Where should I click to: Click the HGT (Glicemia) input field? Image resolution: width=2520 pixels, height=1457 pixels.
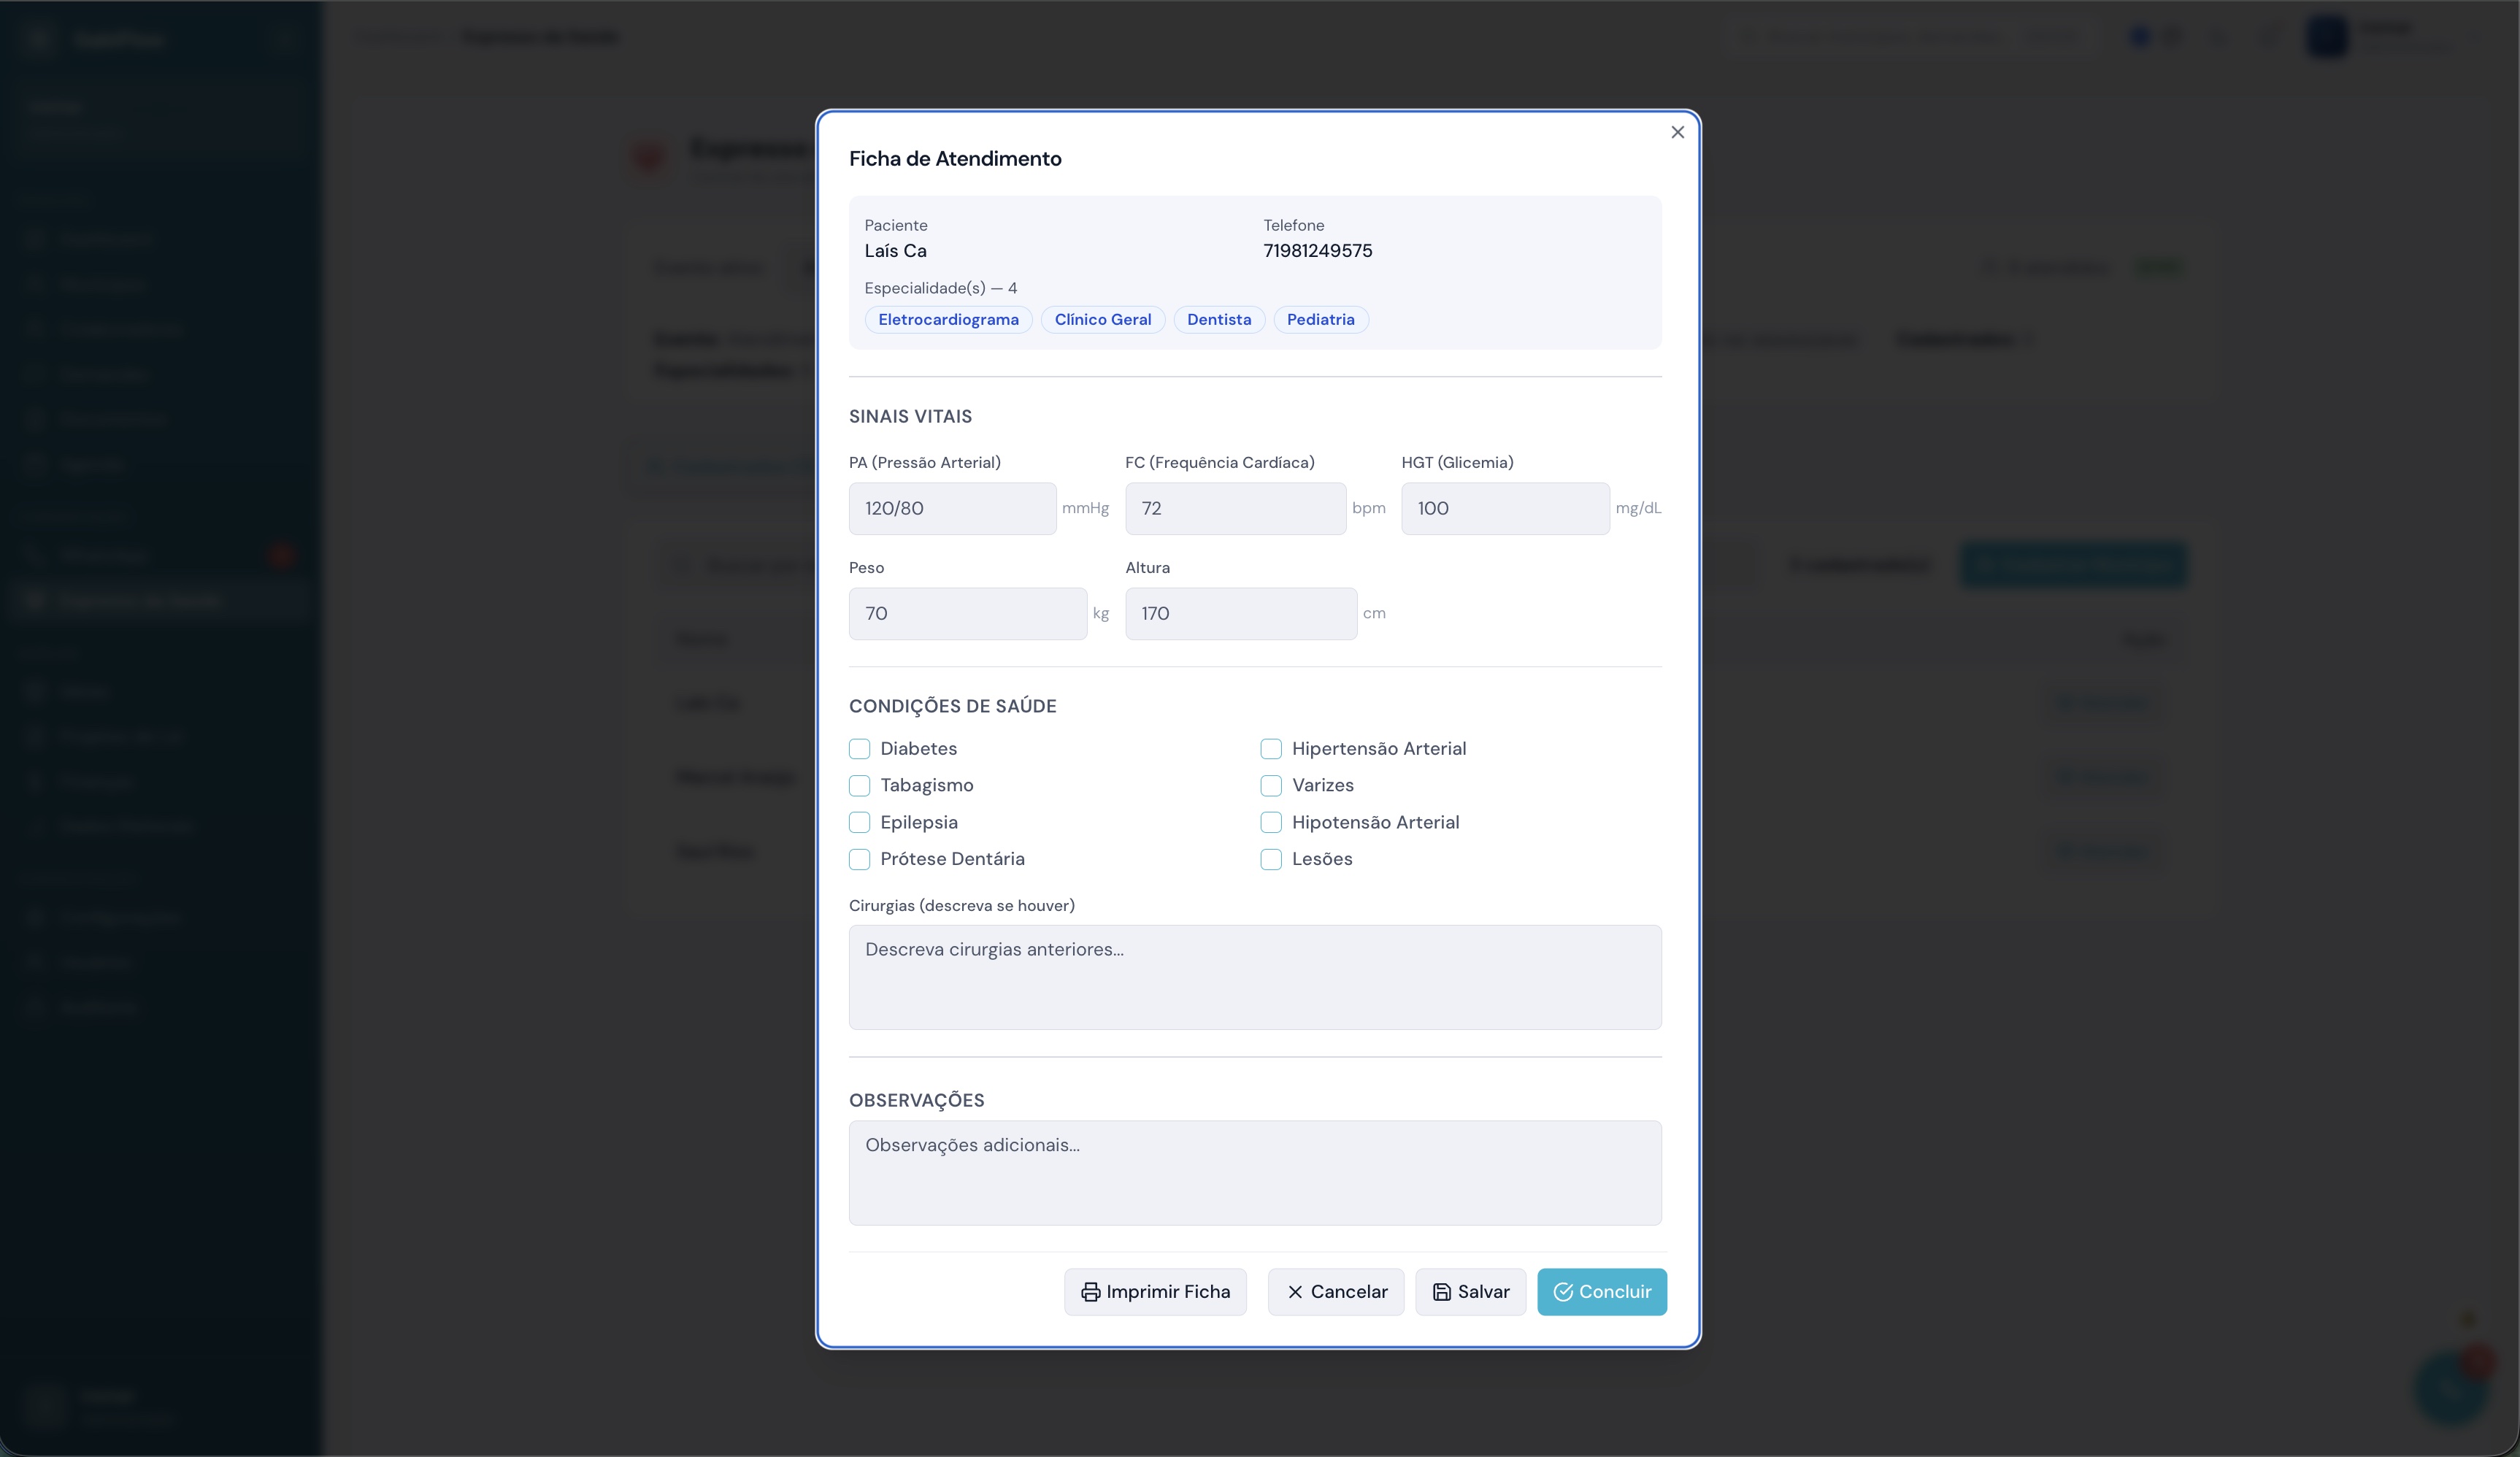coord(1505,508)
